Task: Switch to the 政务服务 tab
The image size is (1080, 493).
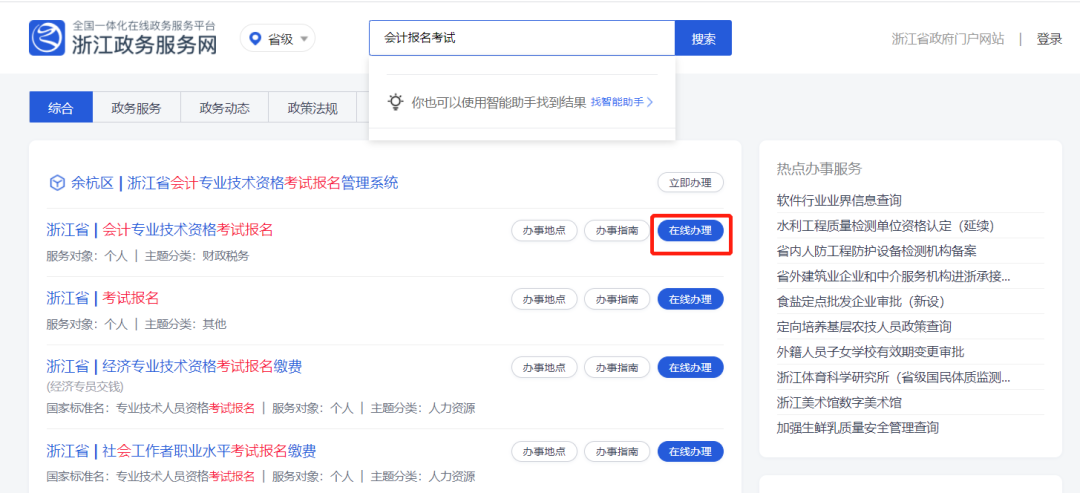Action: 135,108
